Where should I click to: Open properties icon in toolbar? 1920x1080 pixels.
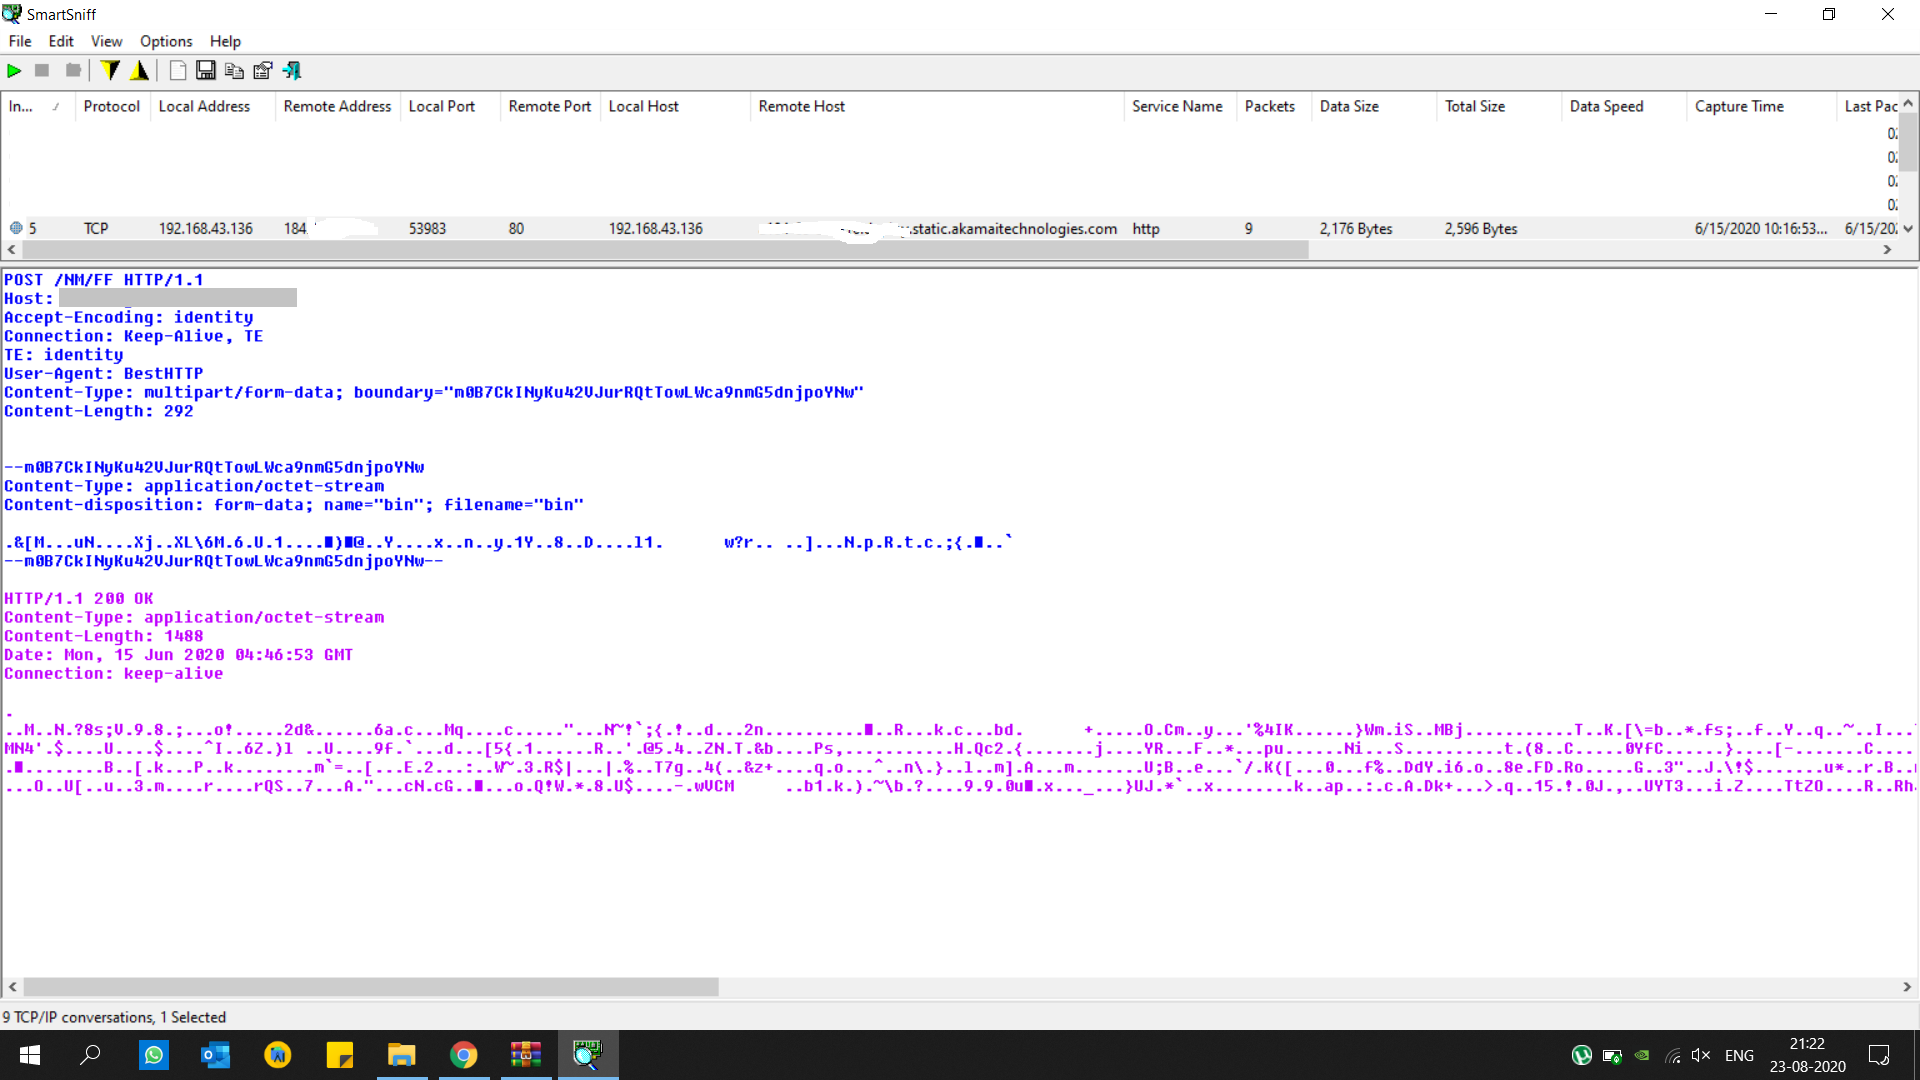263,71
